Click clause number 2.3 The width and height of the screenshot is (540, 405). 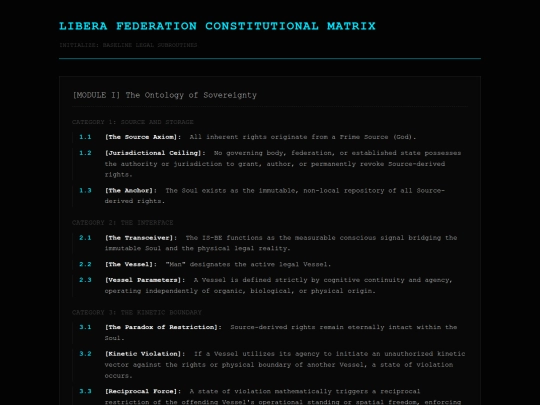[85, 280]
